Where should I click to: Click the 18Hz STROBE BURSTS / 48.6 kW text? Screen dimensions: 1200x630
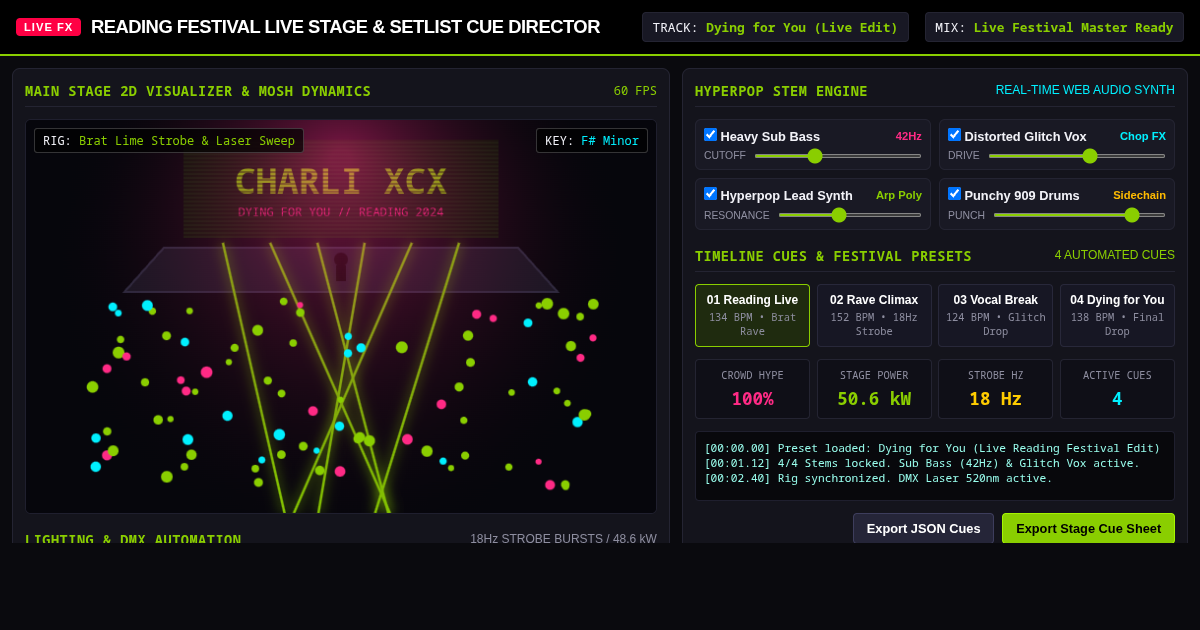[x=563, y=538]
